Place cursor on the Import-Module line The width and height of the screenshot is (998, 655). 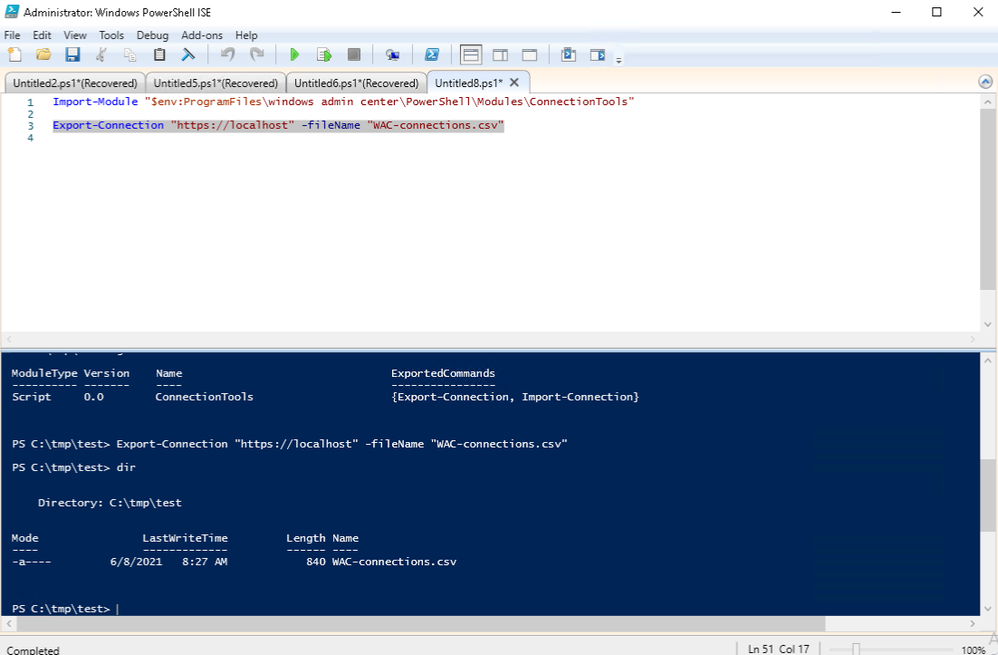tap(344, 102)
